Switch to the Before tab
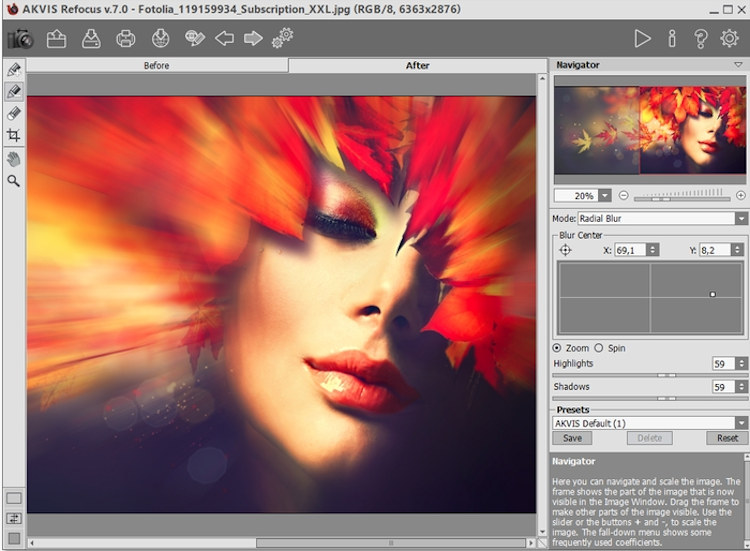This screenshot has width=750, height=551. pos(157,66)
